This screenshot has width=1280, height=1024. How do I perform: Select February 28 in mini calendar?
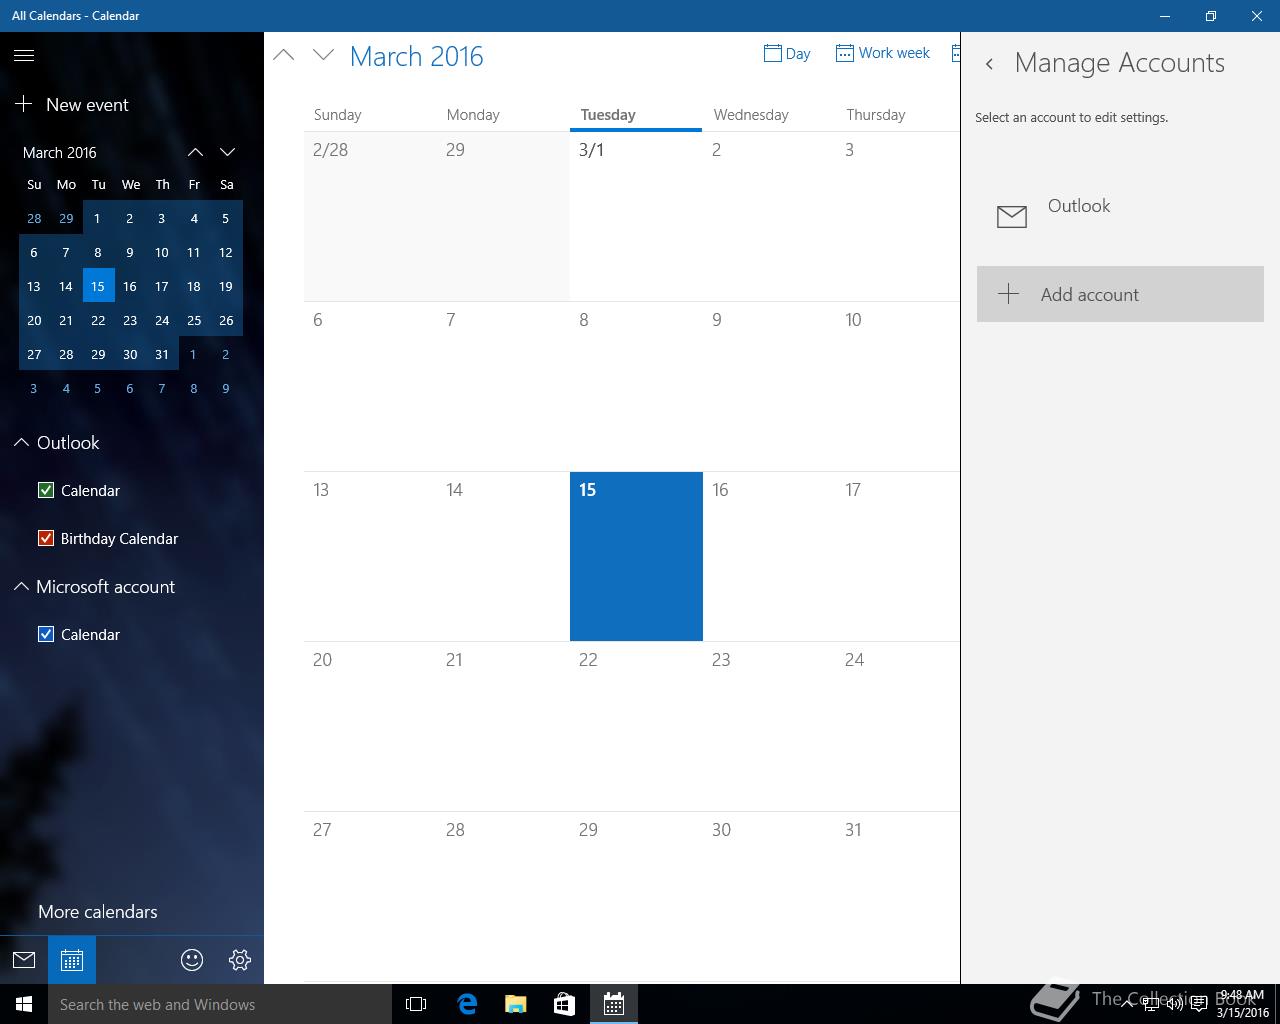pos(34,218)
